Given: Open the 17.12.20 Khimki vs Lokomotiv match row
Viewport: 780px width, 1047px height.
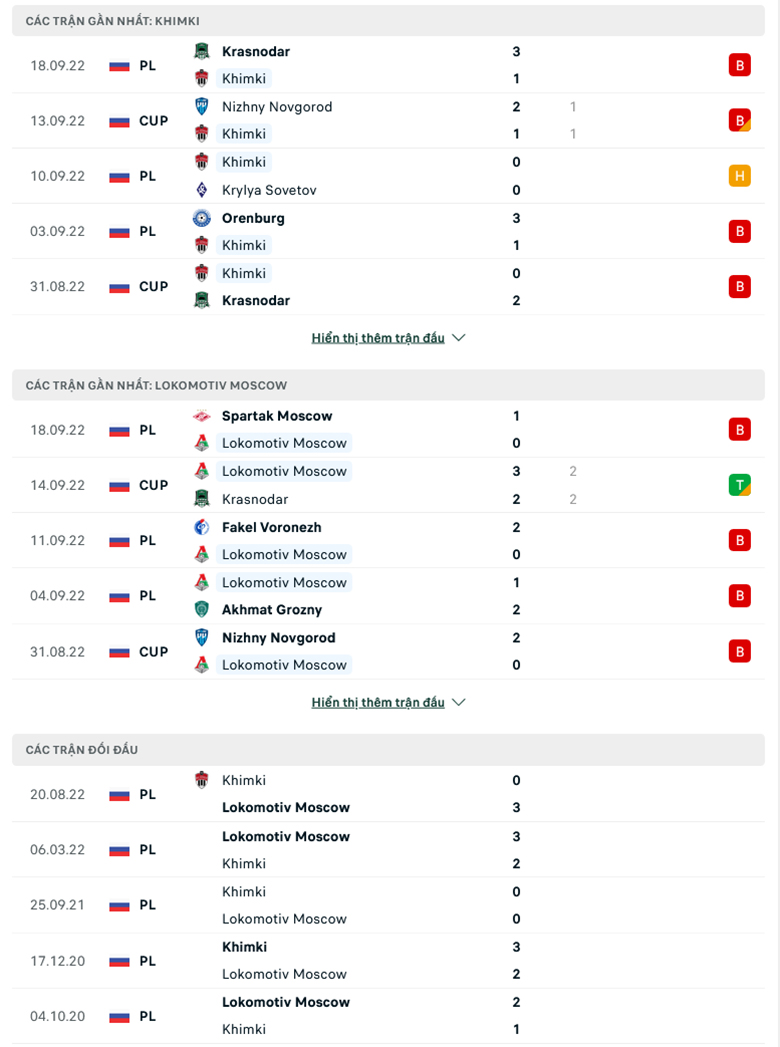Looking at the screenshot, I should (389, 961).
